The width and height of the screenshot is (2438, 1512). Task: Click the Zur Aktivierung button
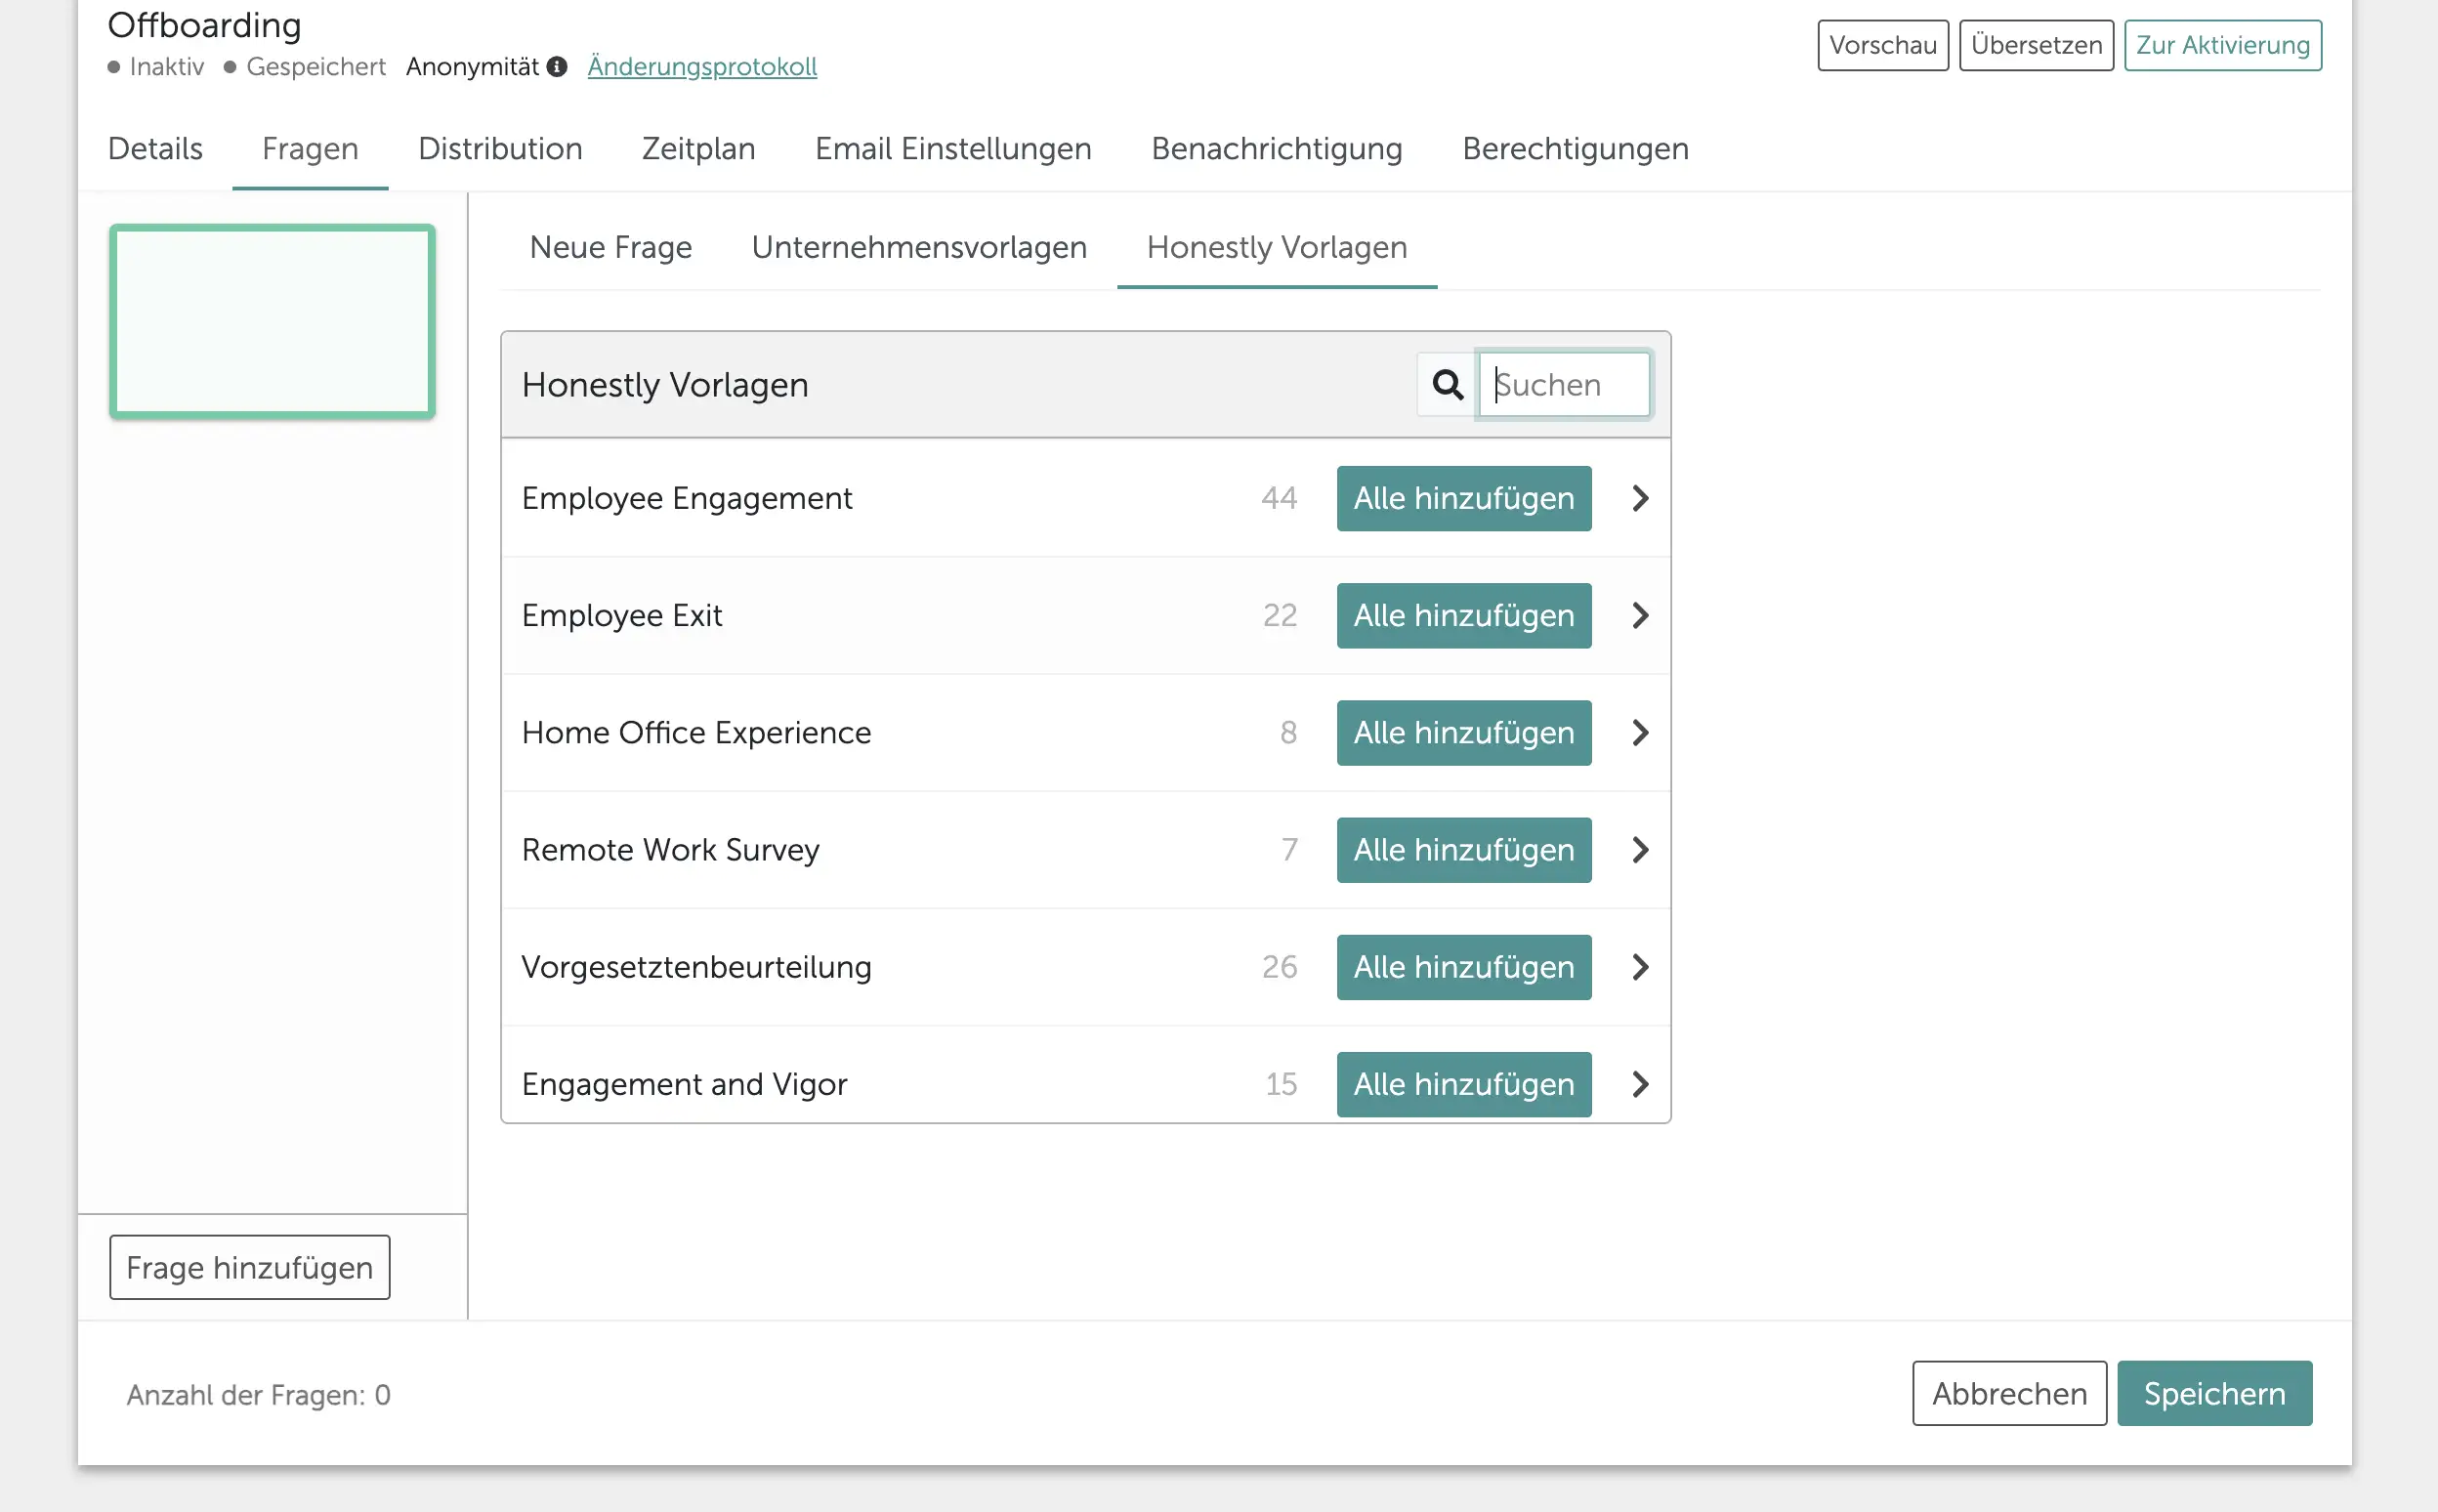coord(2222,45)
